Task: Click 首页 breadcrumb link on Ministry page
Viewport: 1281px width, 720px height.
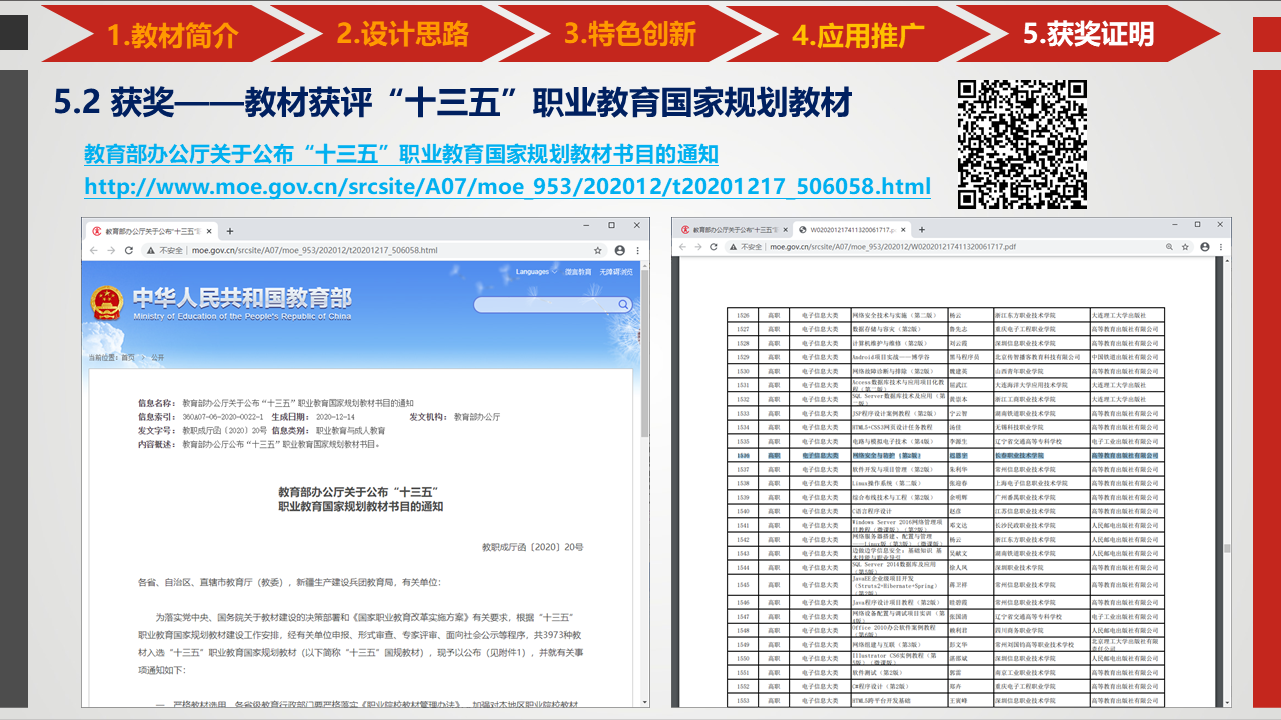Action: click(128, 357)
